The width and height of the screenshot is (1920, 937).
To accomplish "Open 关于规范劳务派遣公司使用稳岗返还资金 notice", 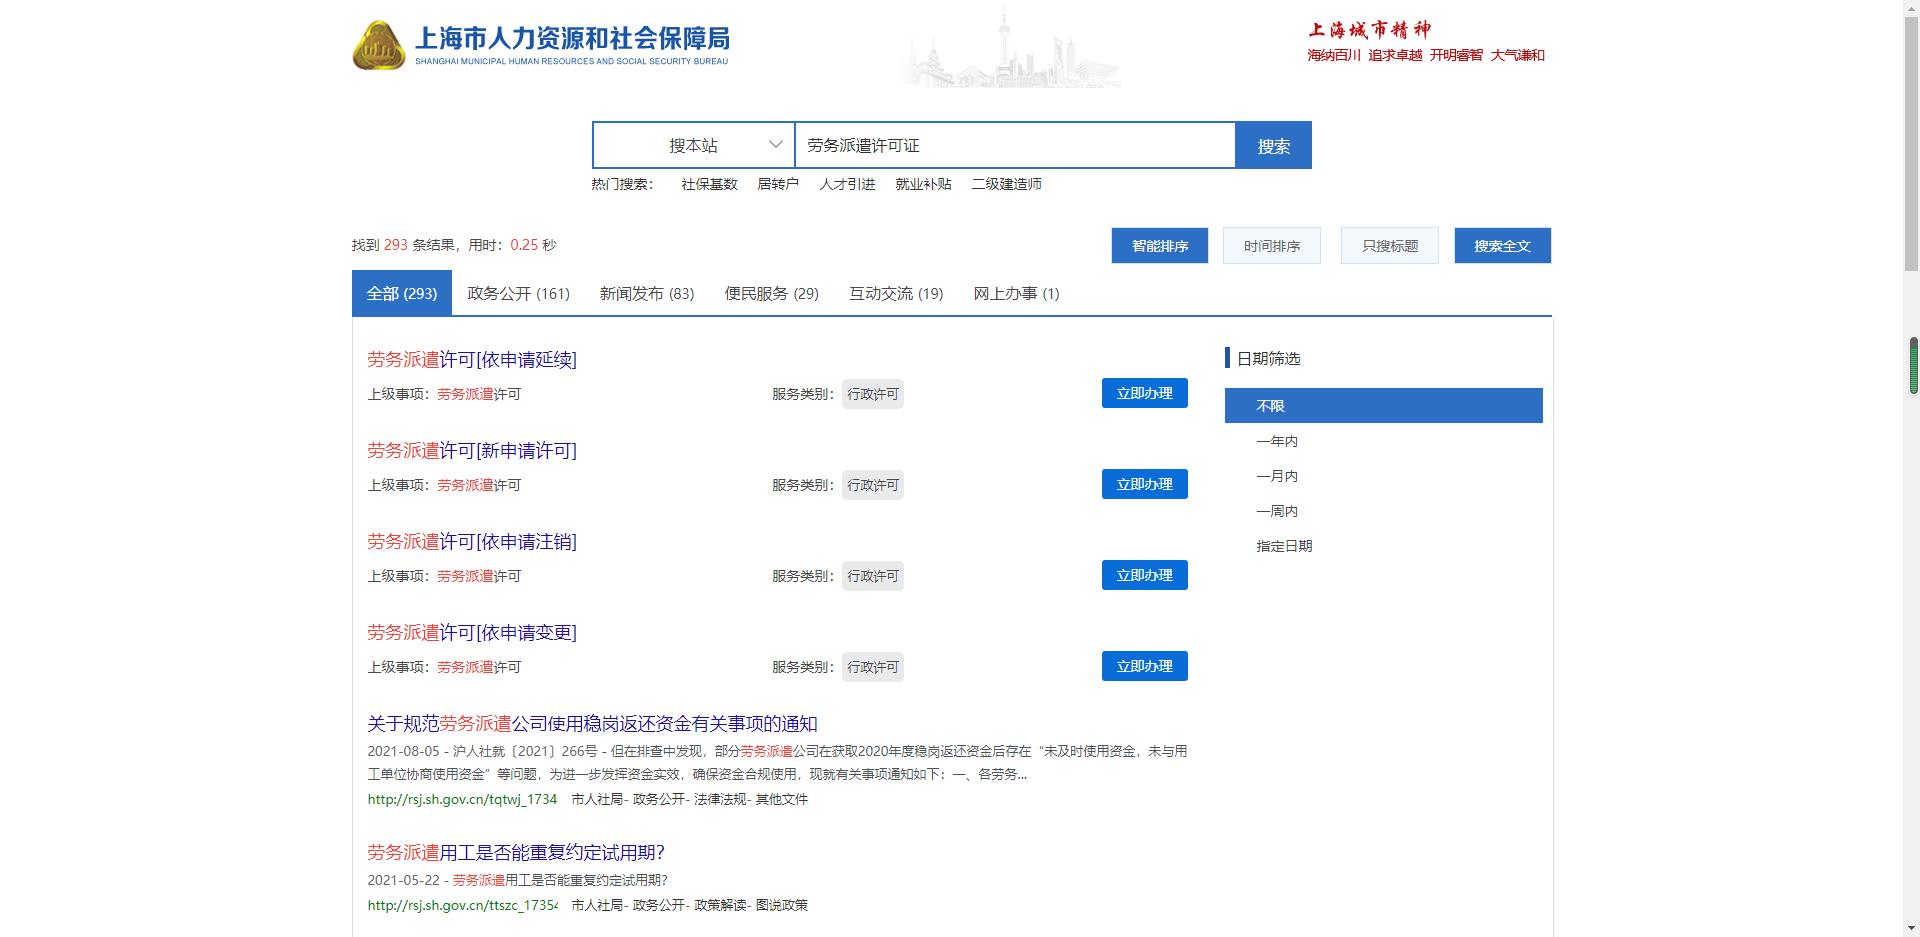I will (592, 724).
